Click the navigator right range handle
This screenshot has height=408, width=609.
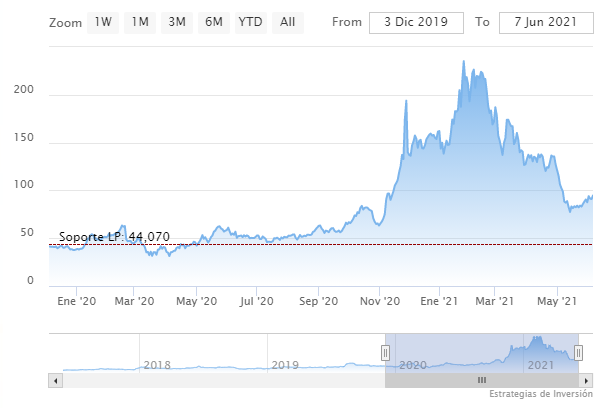[578, 352]
